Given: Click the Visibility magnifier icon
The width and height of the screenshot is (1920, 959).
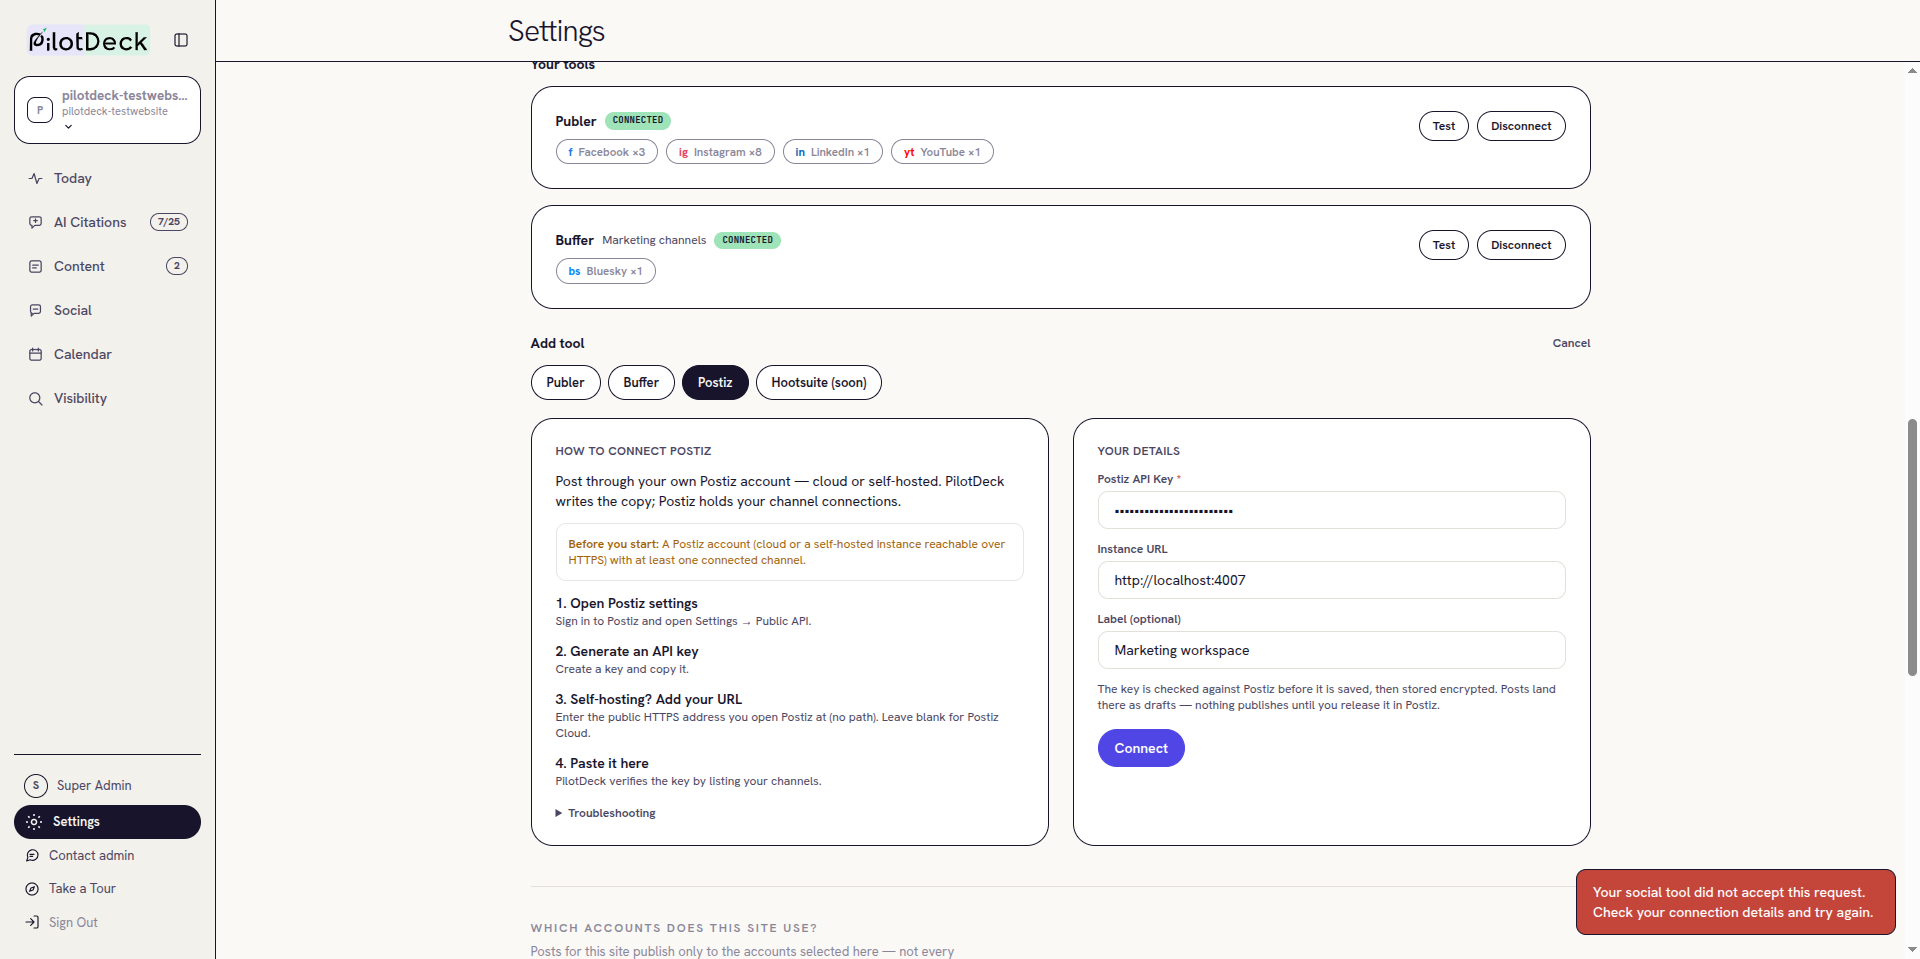Looking at the screenshot, I should click(x=36, y=398).
